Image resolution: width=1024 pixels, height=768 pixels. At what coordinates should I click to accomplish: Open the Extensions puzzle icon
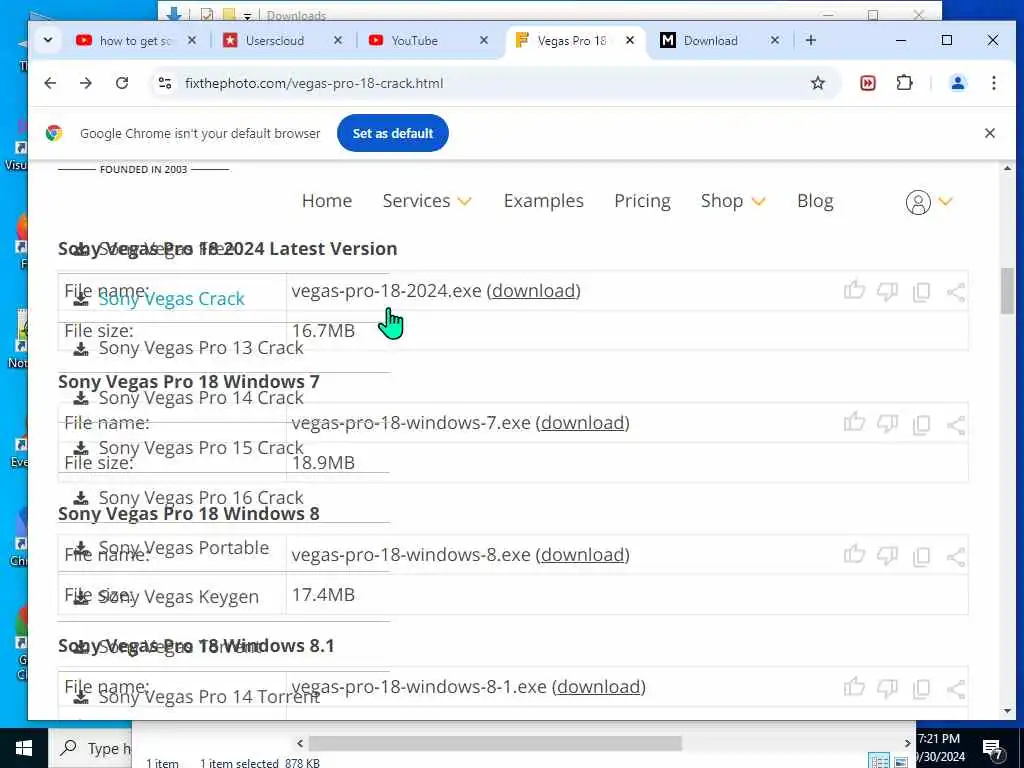(x=904, y=83)
